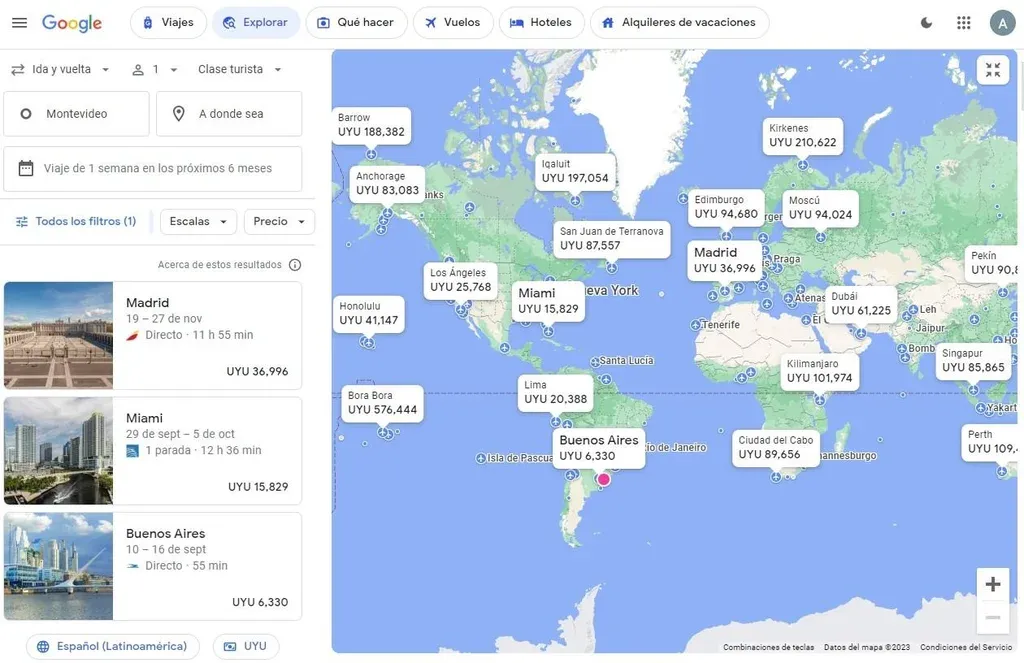Show info about these results
This screenshot has width=1024, height=663.
pos(295,265)
